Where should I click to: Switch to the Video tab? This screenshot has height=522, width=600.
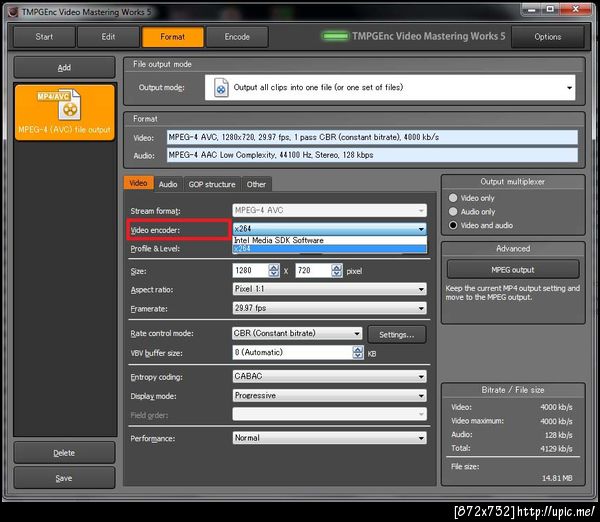click(x=139, y=183)
